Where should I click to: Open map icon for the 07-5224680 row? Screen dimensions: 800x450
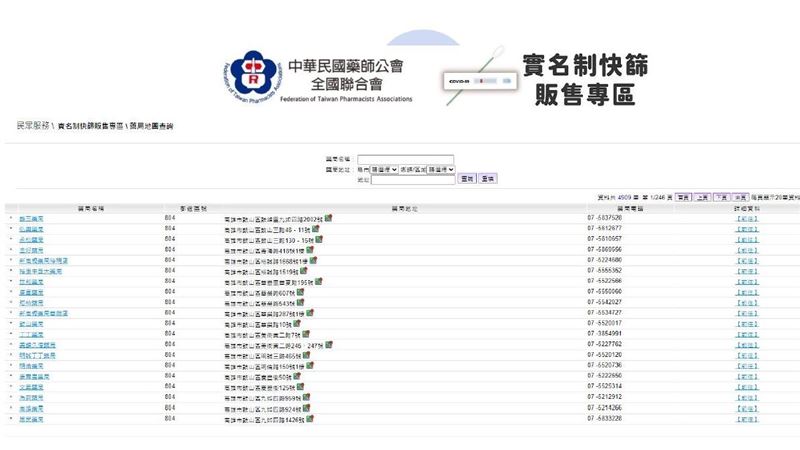click(313, 260)
